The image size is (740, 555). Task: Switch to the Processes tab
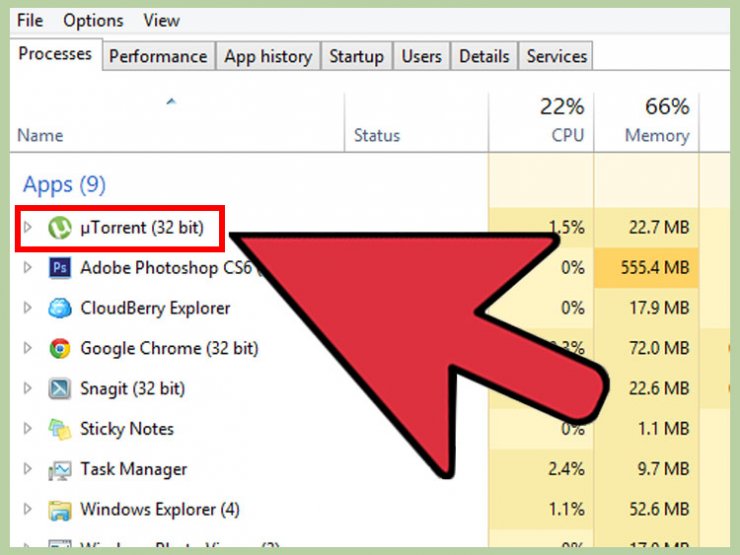(55, 54)
